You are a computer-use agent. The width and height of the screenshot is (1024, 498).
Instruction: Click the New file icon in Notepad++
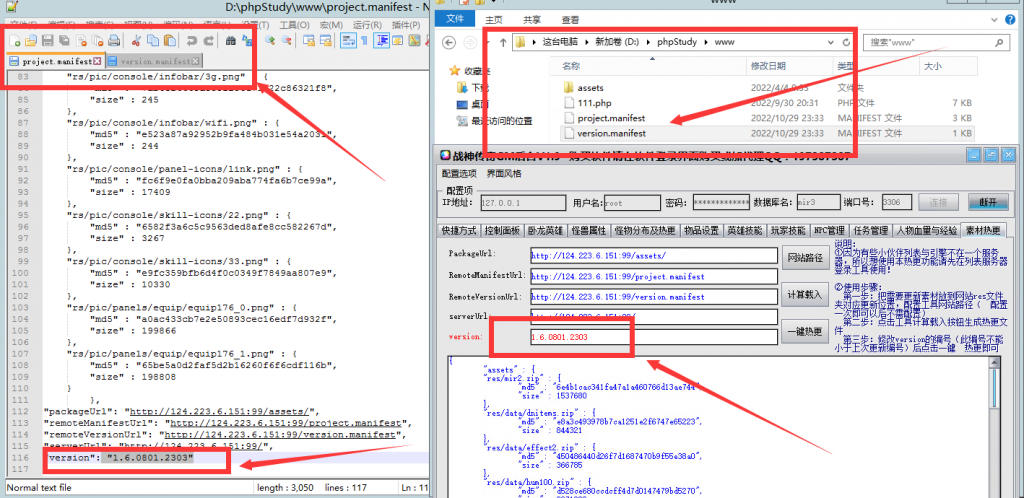[x=14, y=40]
